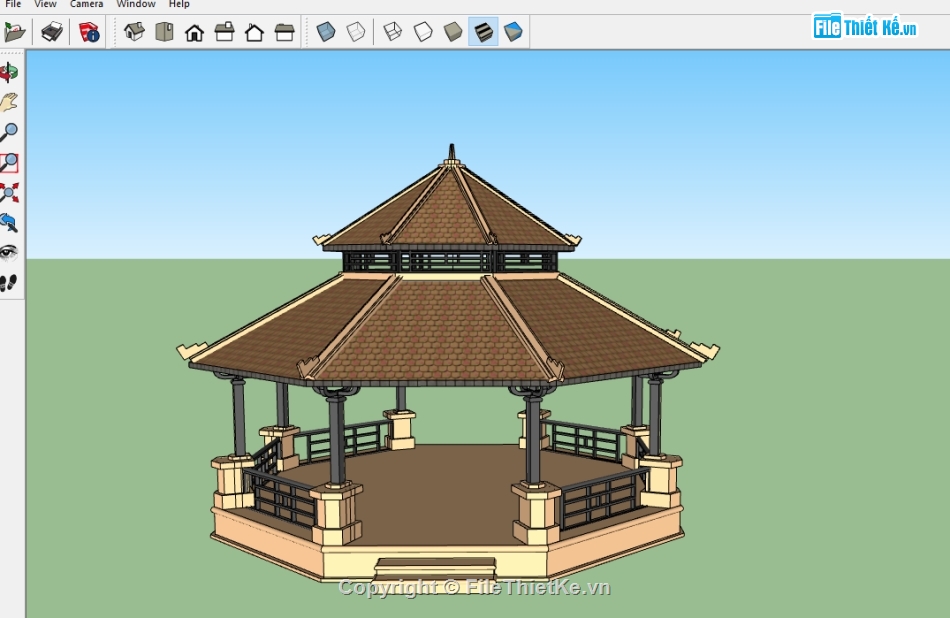Switch to Front view
Image resolution: width=950 pixels, height=618 pixels.
[x=194, y=32]
